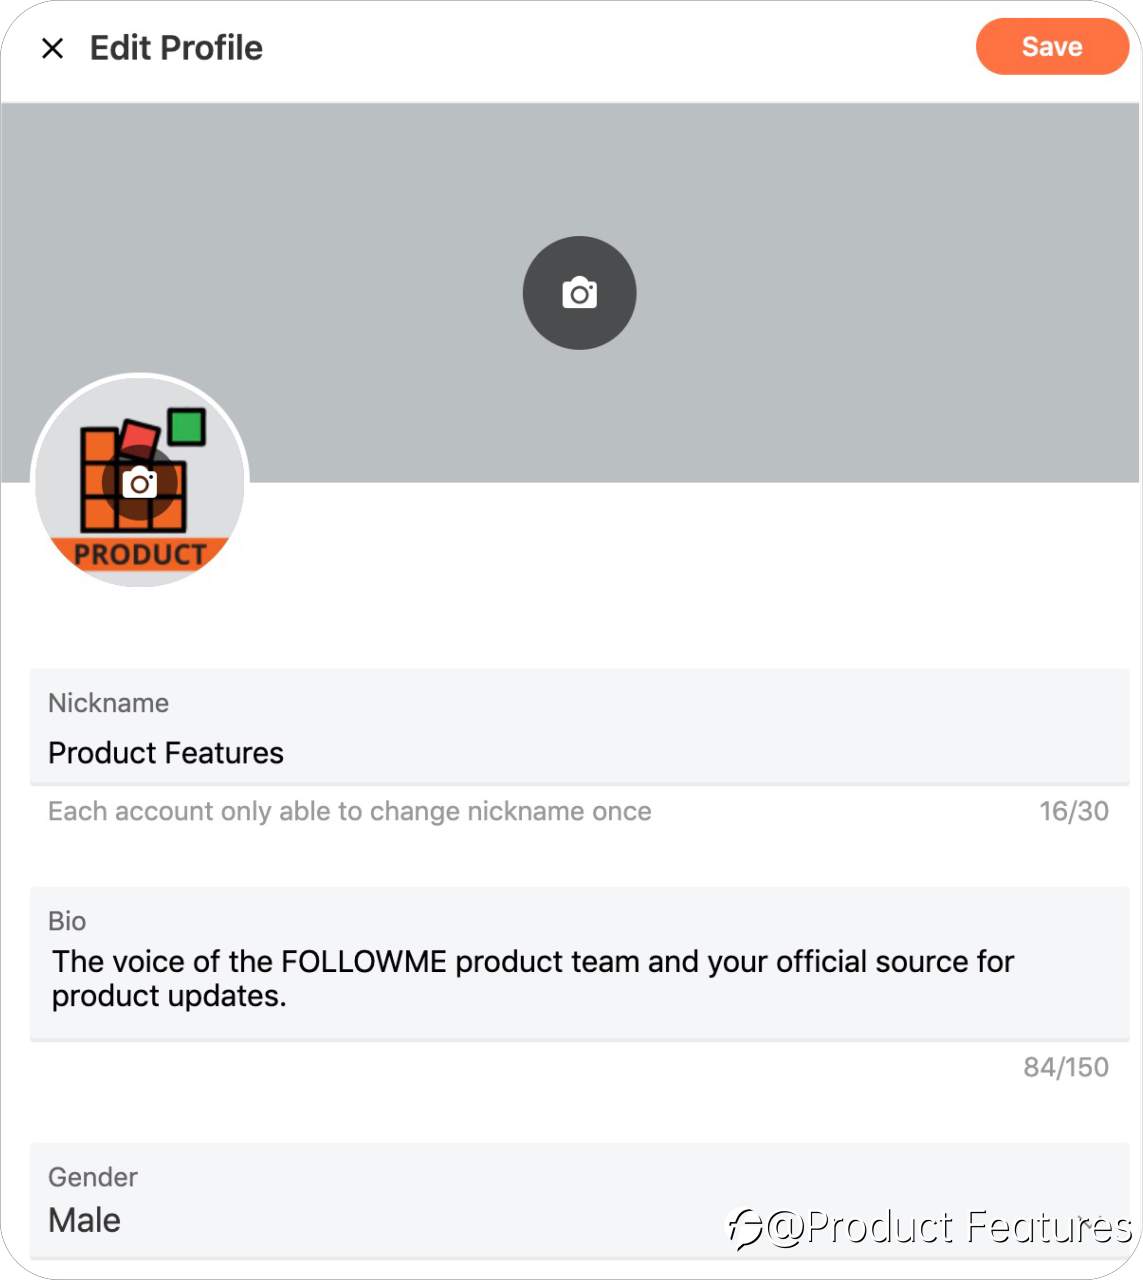Click the Bio label
Viewport: 1143px width, 1280px height.
tap(67, 921)
